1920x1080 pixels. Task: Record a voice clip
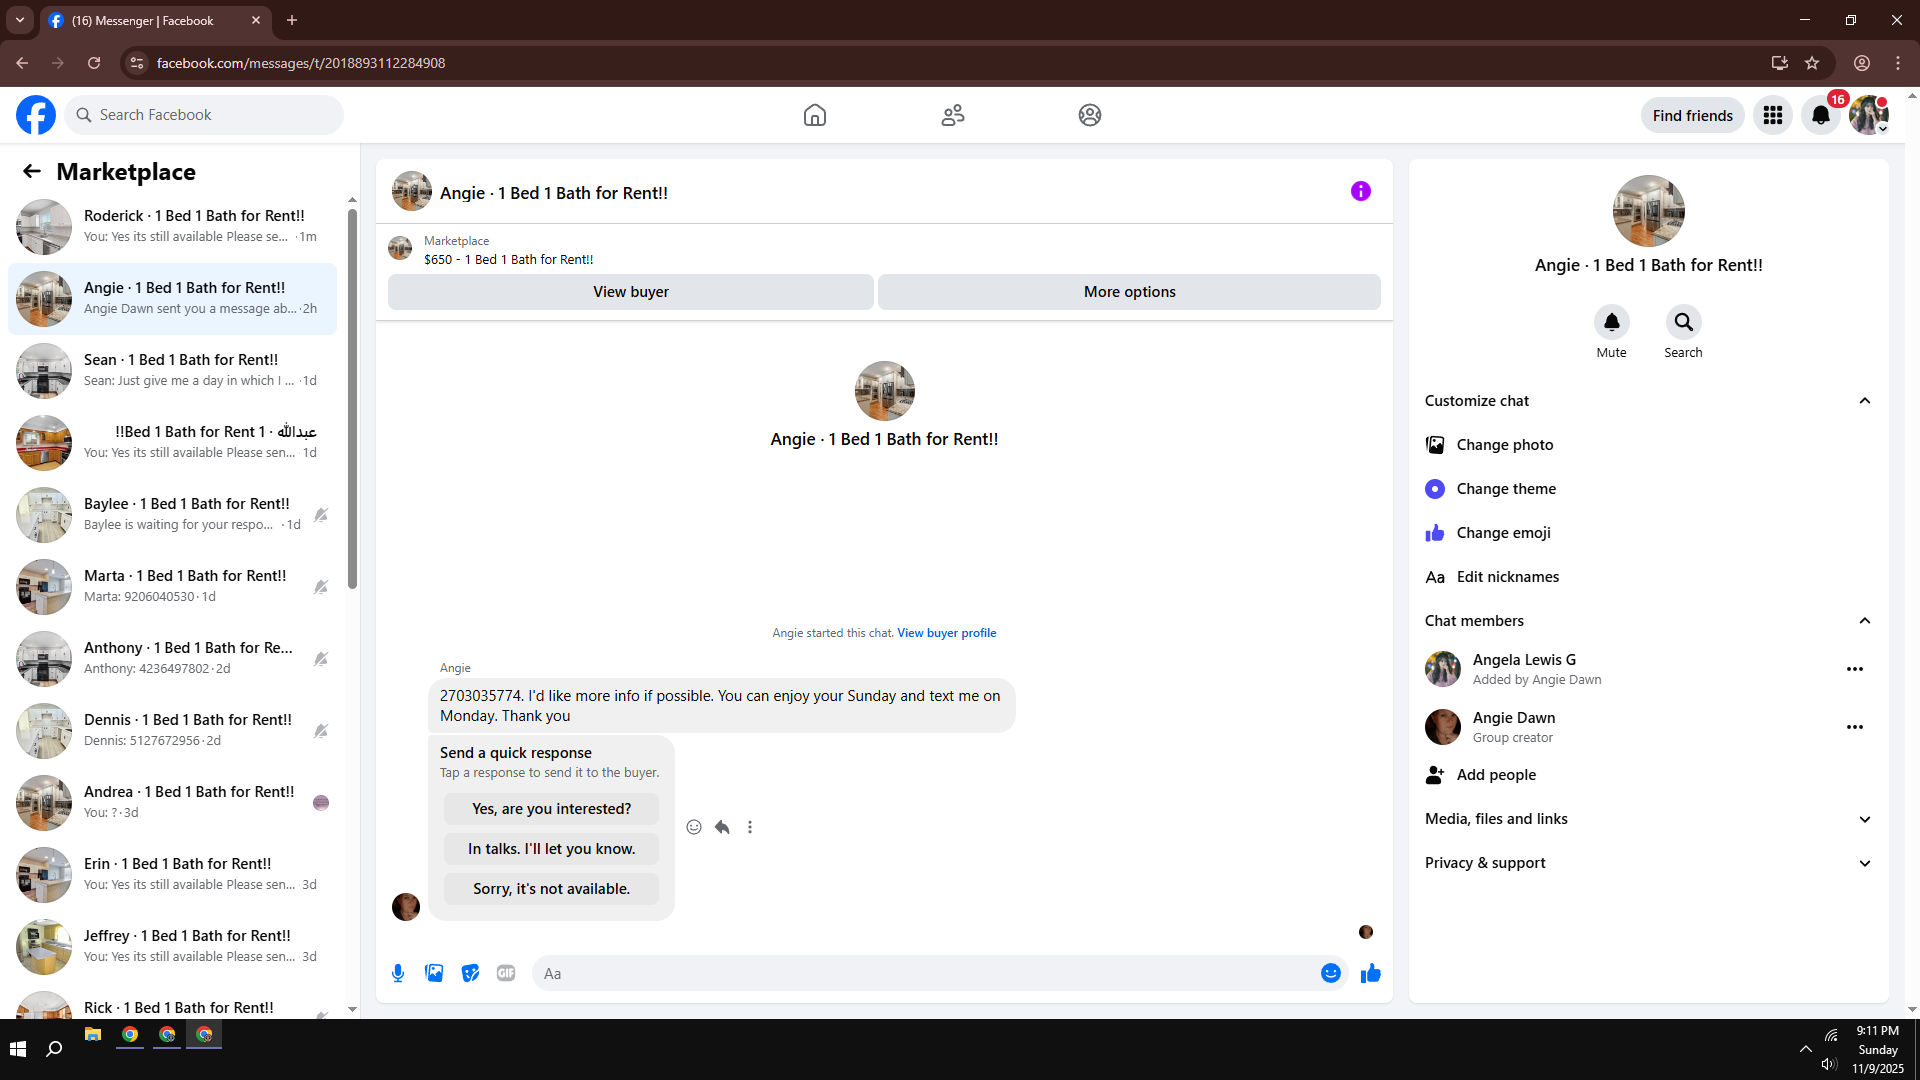coord(398,973)
